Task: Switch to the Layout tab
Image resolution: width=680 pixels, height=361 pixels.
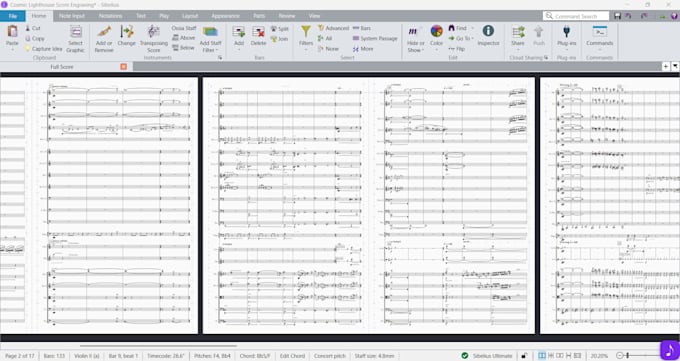Action: pos(190,16)
